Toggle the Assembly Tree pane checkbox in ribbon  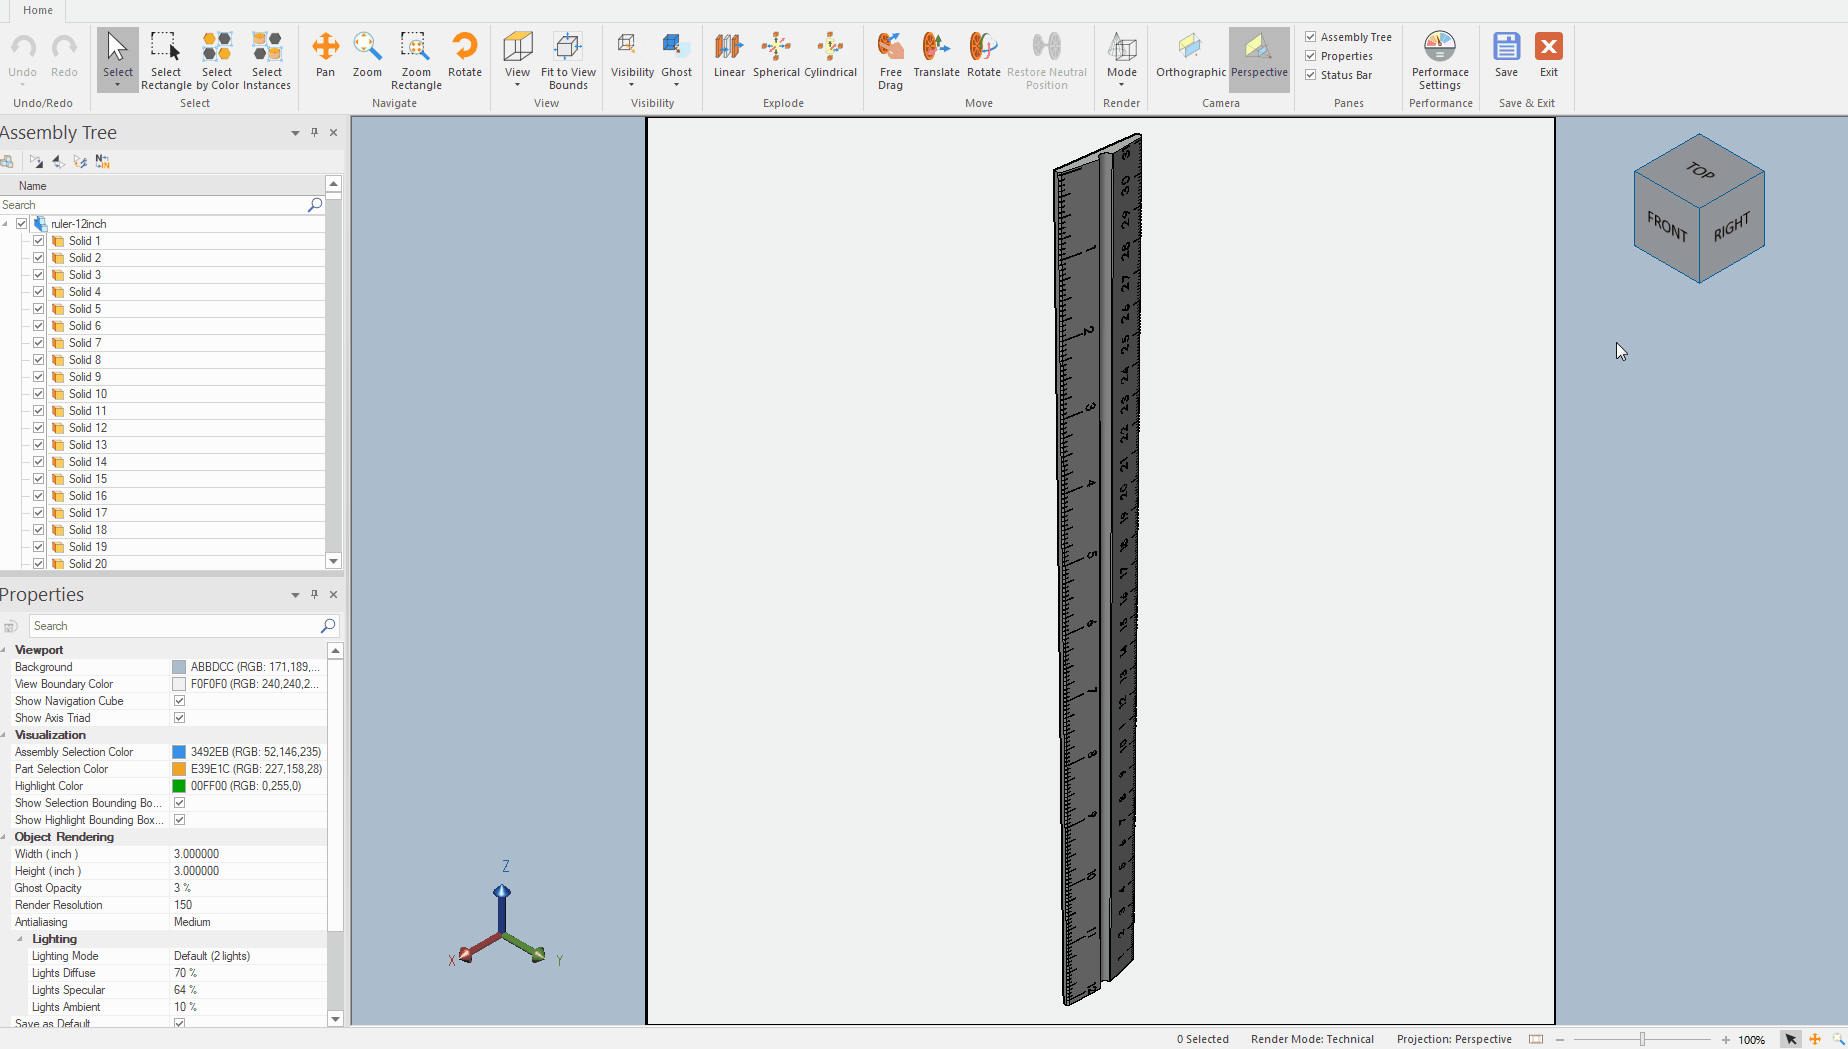point(1310,37)
